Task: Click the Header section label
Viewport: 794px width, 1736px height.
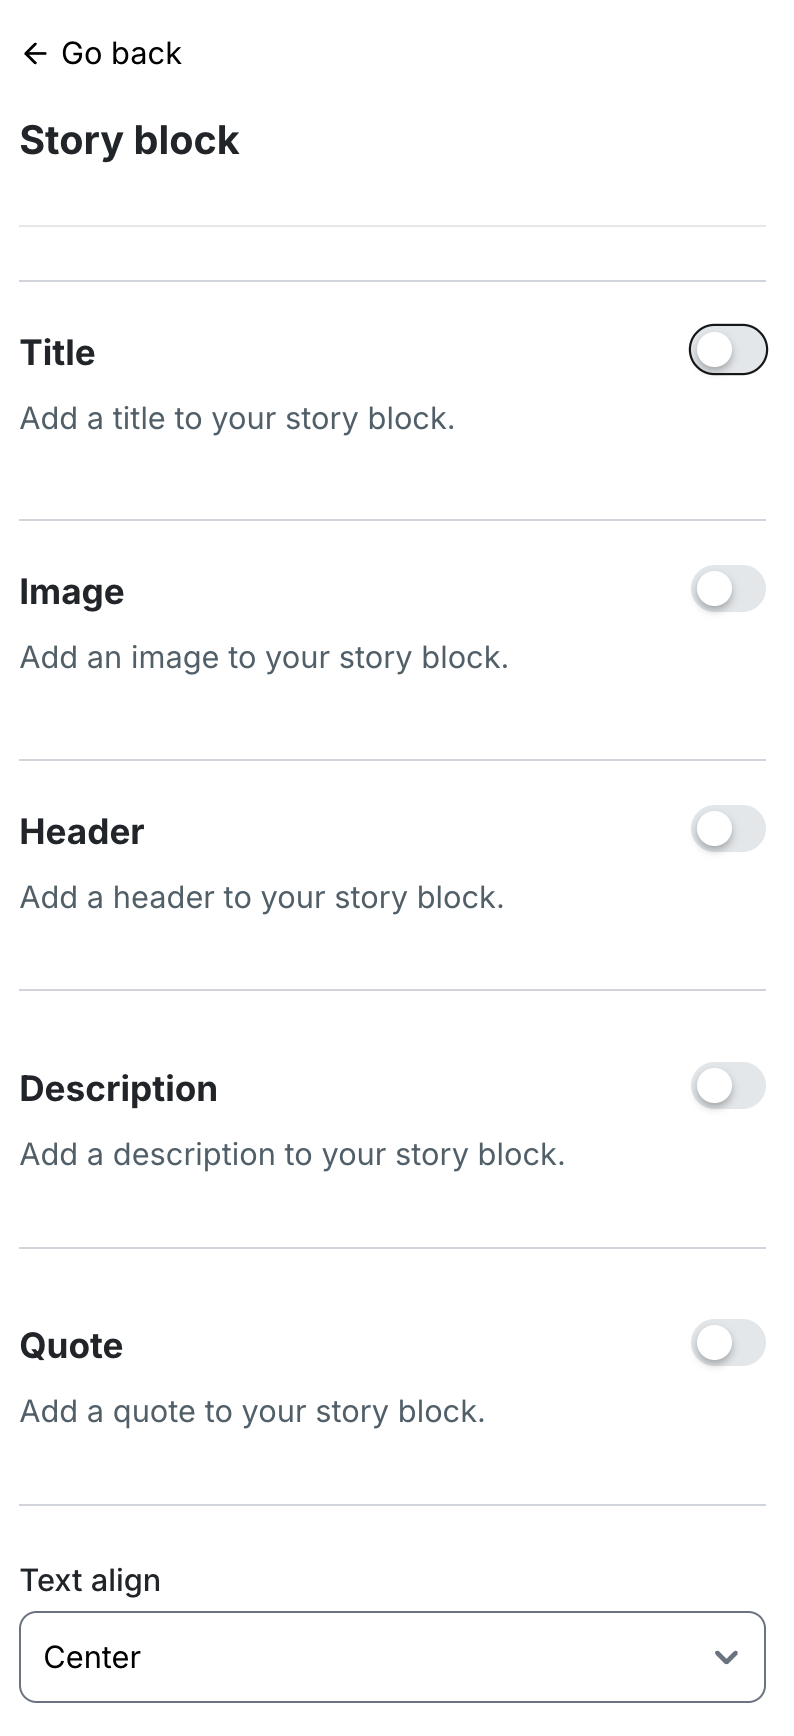Action: click(82, 832)
